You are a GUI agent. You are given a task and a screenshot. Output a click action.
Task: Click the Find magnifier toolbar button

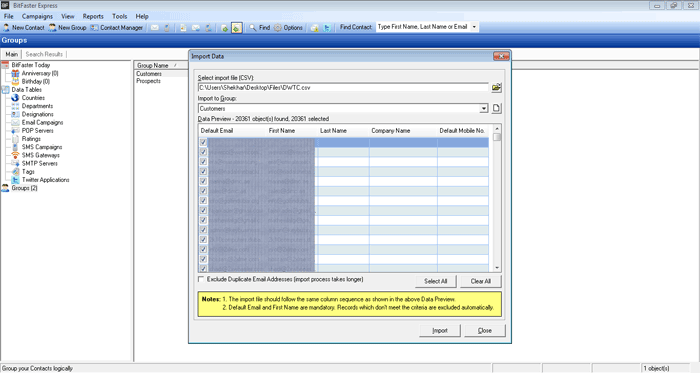tap(259, 28)
